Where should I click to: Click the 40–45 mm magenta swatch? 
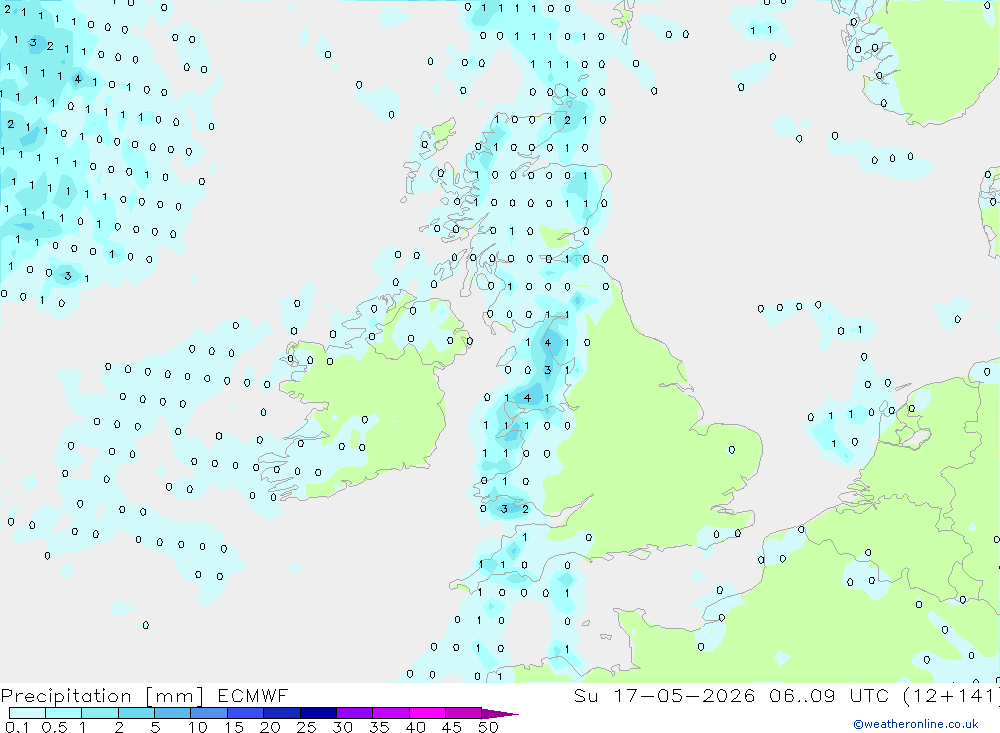(427, 713)
